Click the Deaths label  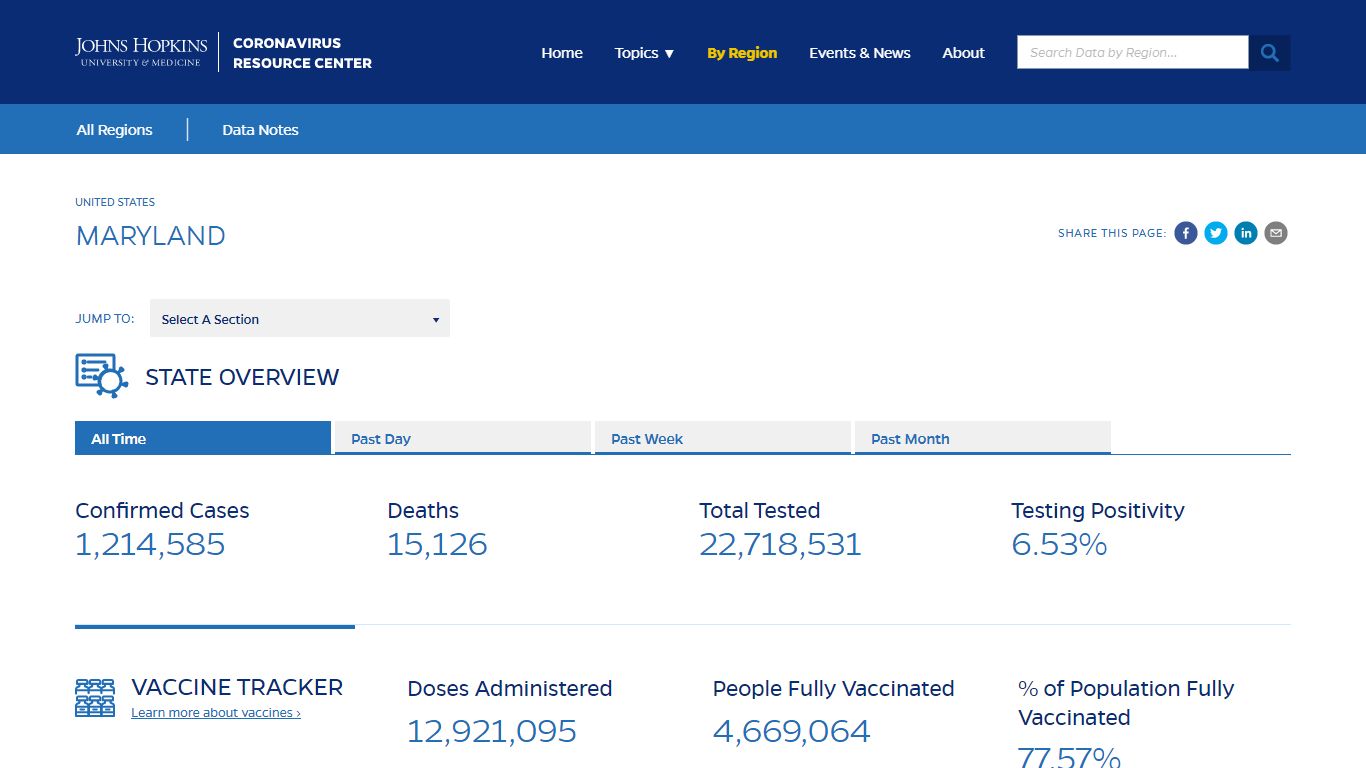click(x=423, y=511)
